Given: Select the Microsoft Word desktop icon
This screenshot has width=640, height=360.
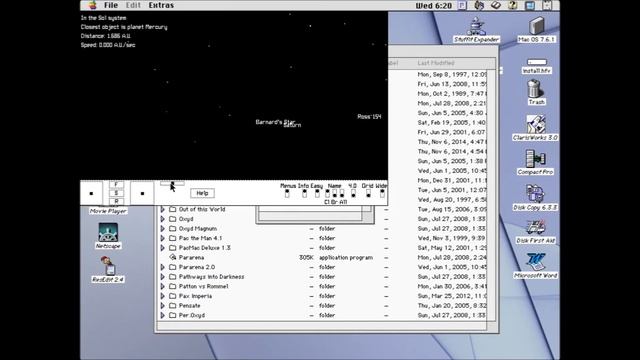Looking at the screenshot, I should pos(536,262).
